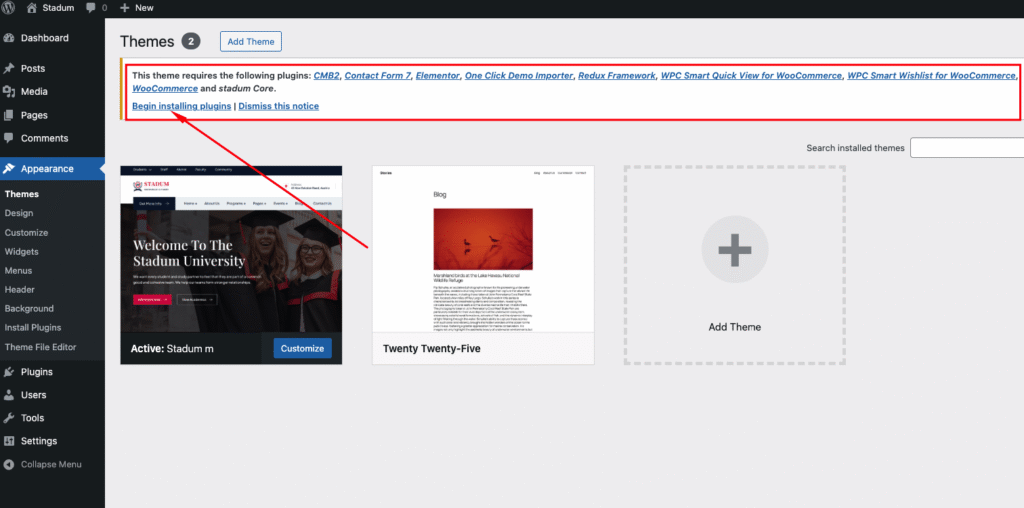Screen dimensions: 1024x508
Task: Click Stadum site name in admin bar
Action: click(x=58, y=8)
